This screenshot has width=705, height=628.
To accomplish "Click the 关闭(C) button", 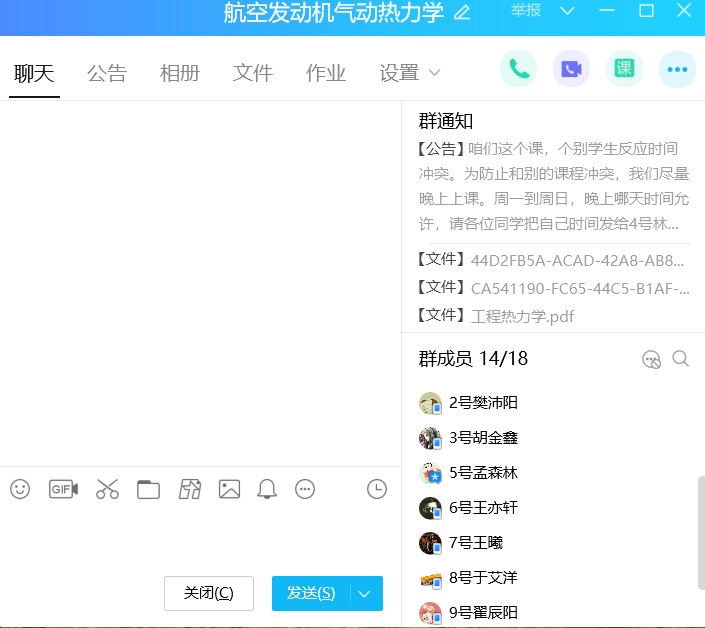I will click(209, 593).
